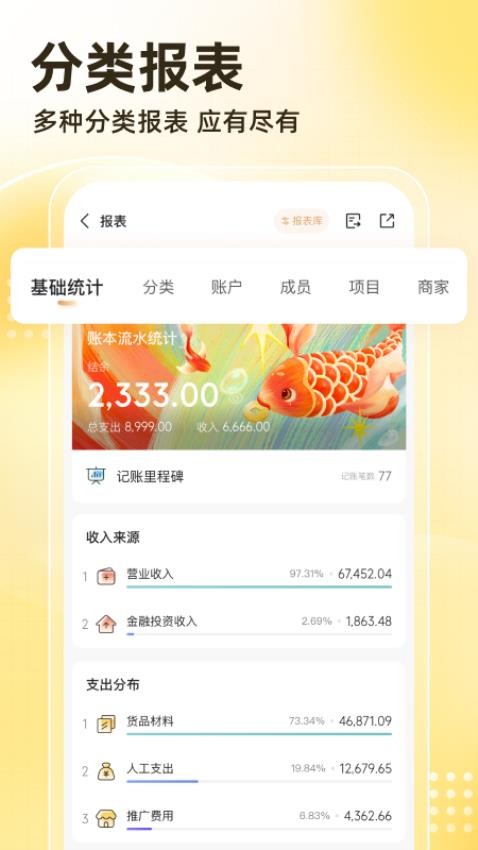The image size is (478, 850).
Task: Open the 金融投资收入 amount 1,863.48
Action: click(x=369, y=621)
